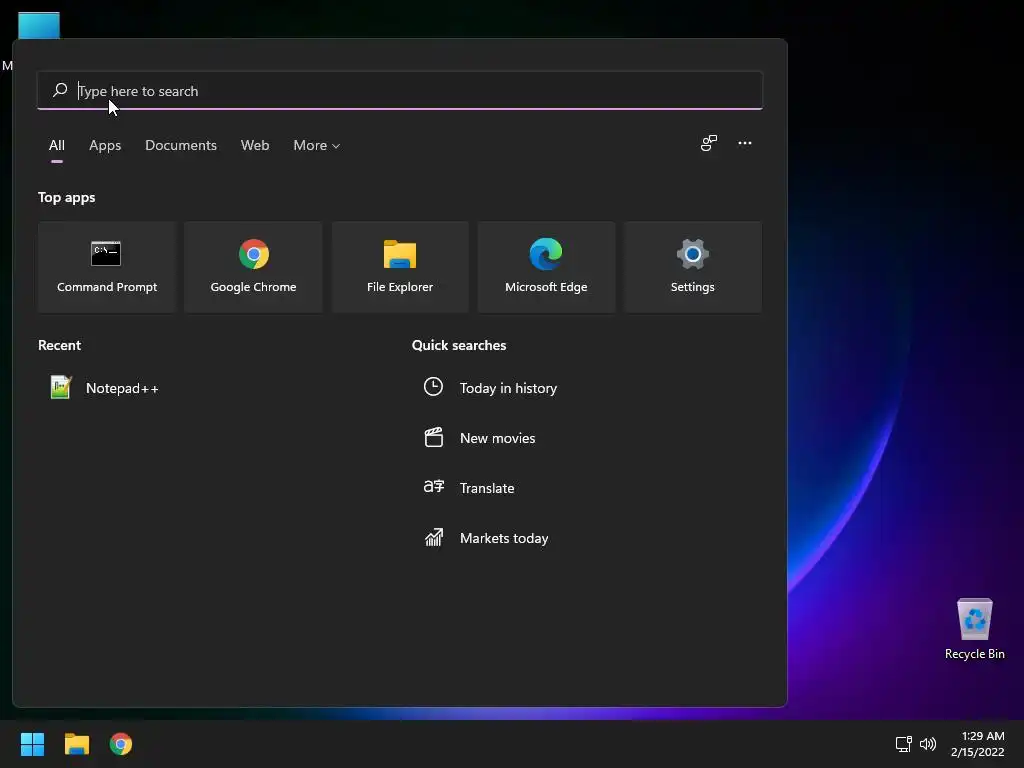Image resolution: width=1024 pixels, height=768 pixels.
Task: Run the Translate quick search
Action: point(487,488)
